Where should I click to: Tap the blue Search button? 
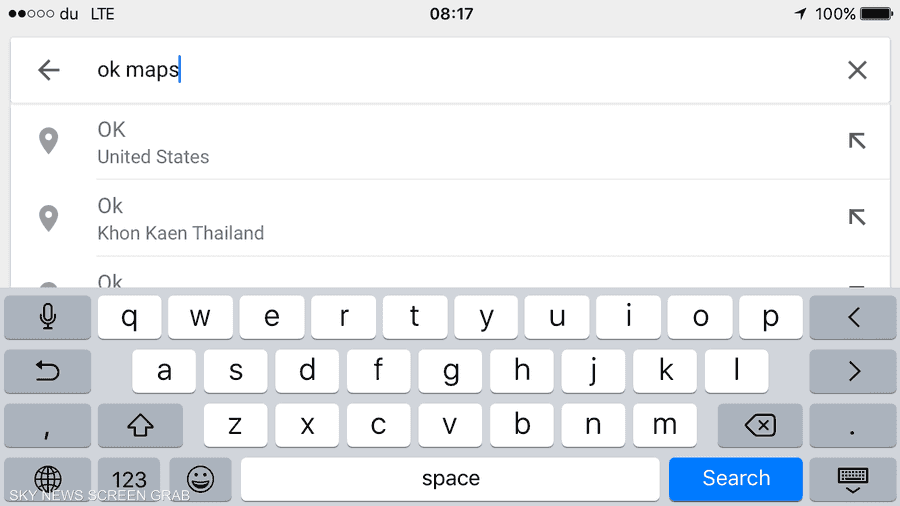coord(735,480)
